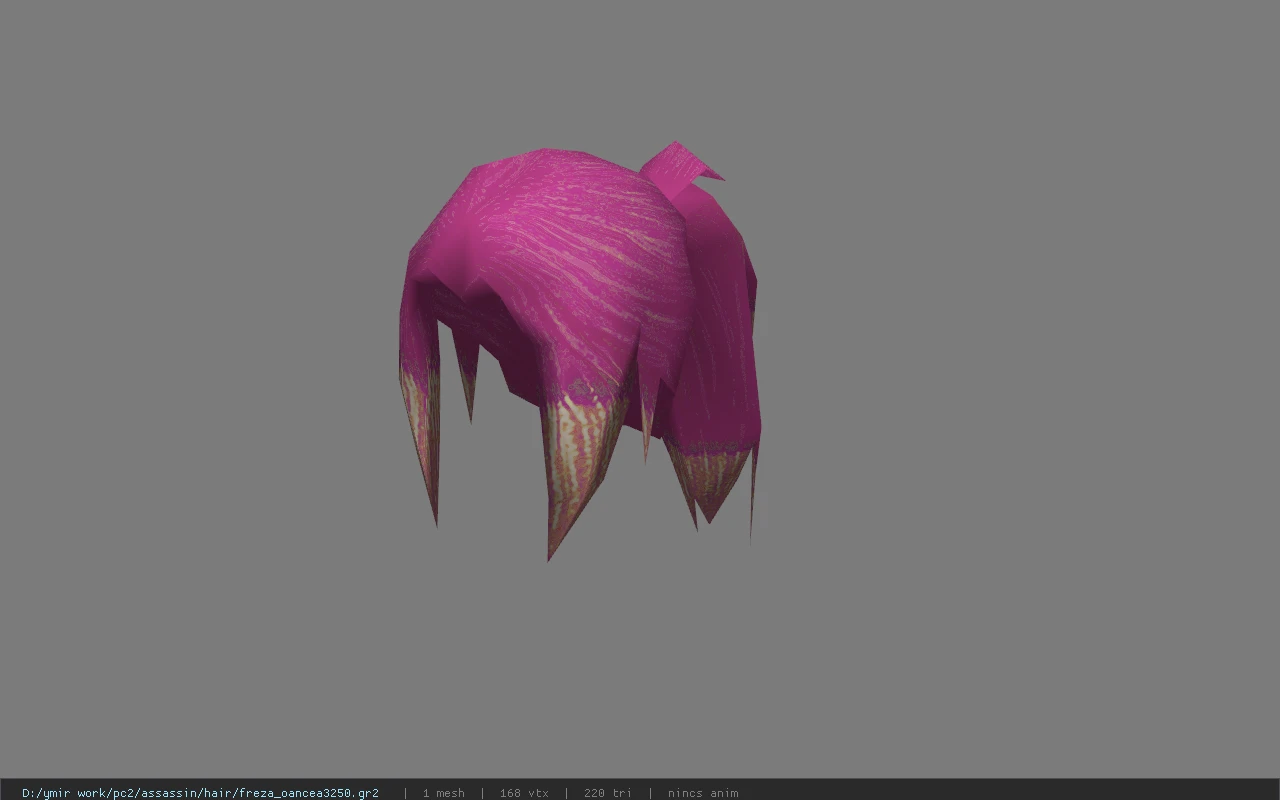The width and height of the screenshot is (1280, 800).
Task: Click the file path freza_oancea3250.gr2 in status bar
Action: click(200, 793)
